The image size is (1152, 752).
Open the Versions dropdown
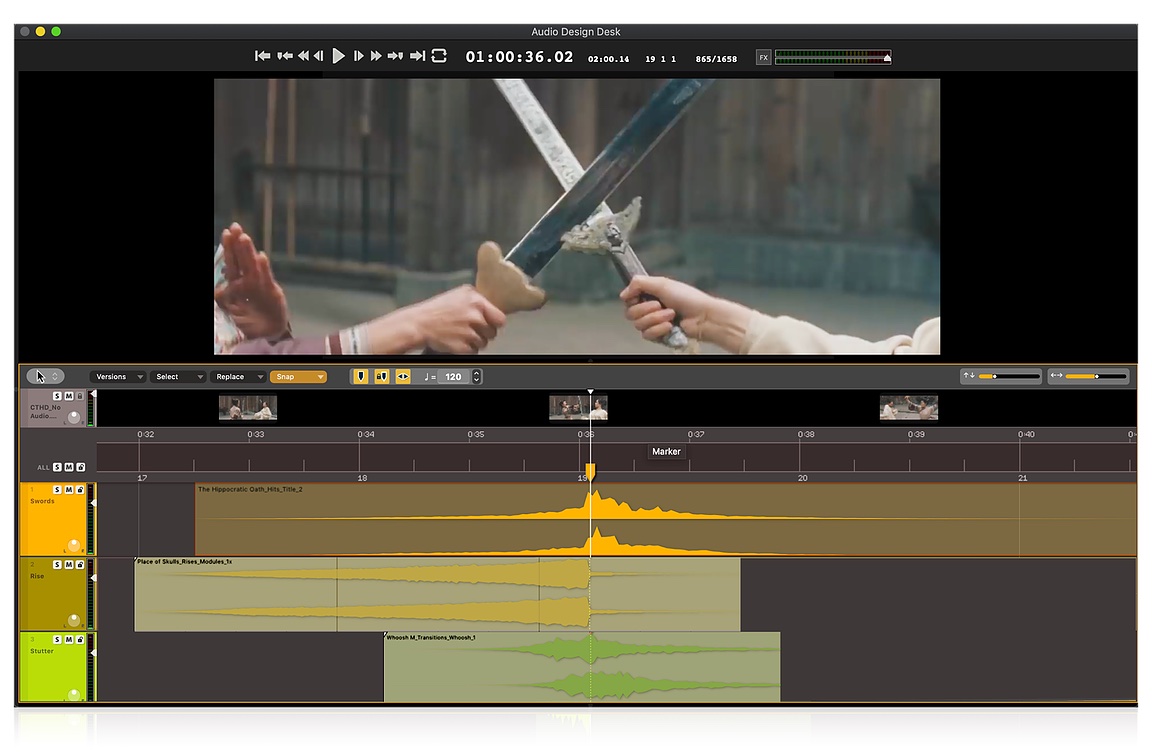point(117,377)
